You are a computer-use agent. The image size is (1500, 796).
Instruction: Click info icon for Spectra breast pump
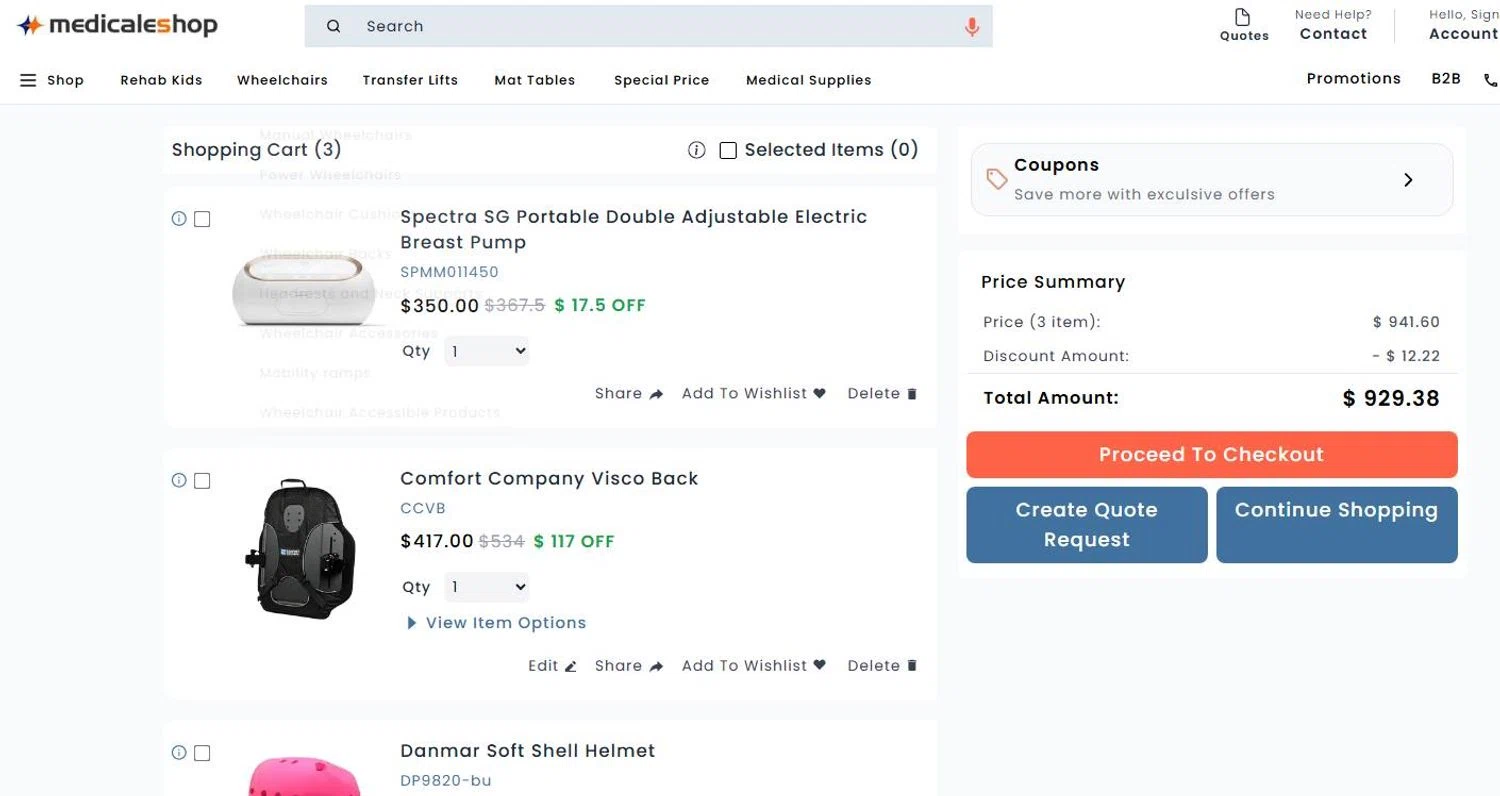click(x=179, y=219)
